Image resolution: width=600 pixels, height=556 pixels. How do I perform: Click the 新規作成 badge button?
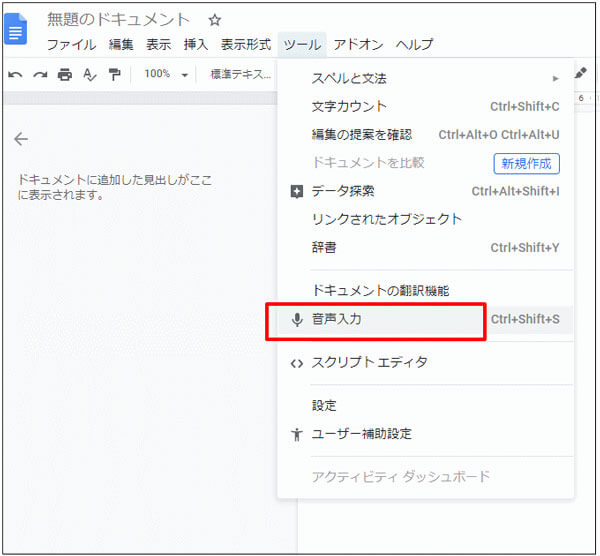point(527,164)
